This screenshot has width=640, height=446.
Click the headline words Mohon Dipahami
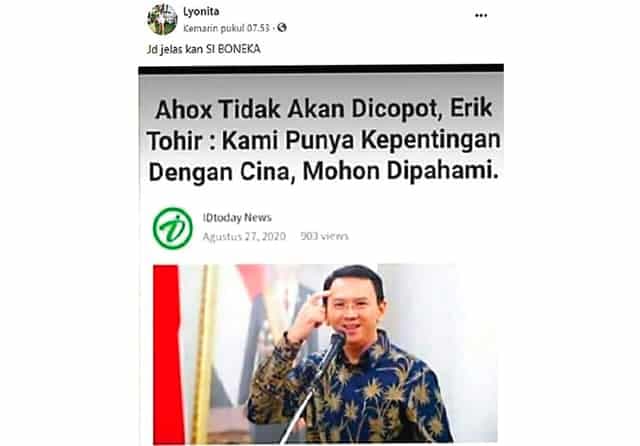tap(401, 171)
